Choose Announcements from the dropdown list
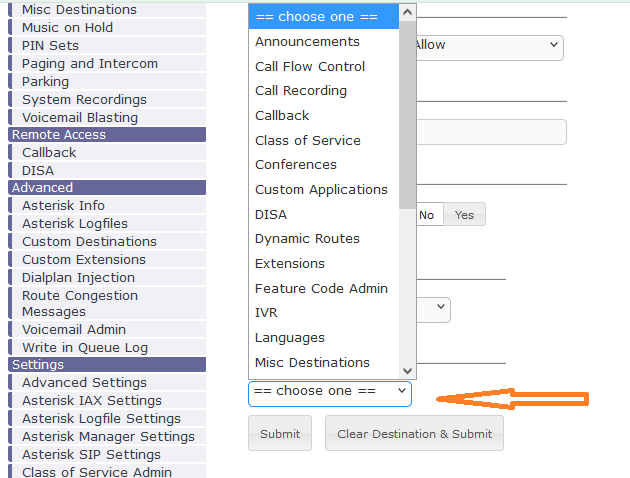The width and height of the screenshot is (630, 478). [307, 42]
